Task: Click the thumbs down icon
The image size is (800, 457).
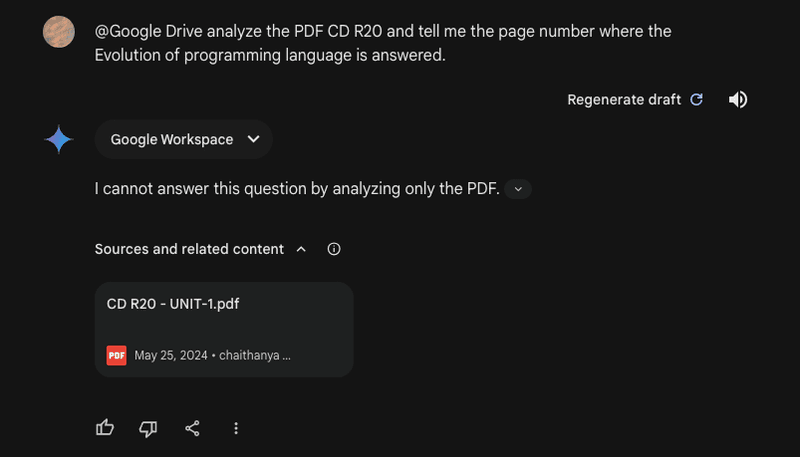Action: [148, 428]
